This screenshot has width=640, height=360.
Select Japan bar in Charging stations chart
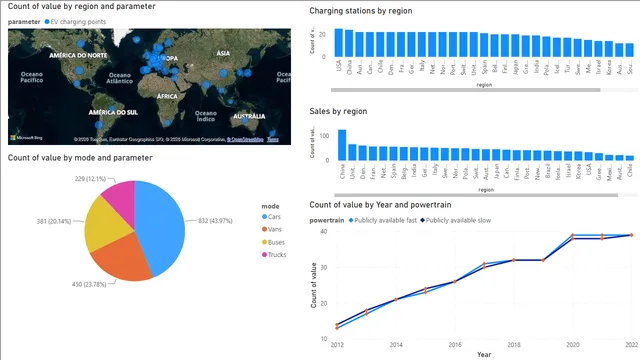coord(515,45)
